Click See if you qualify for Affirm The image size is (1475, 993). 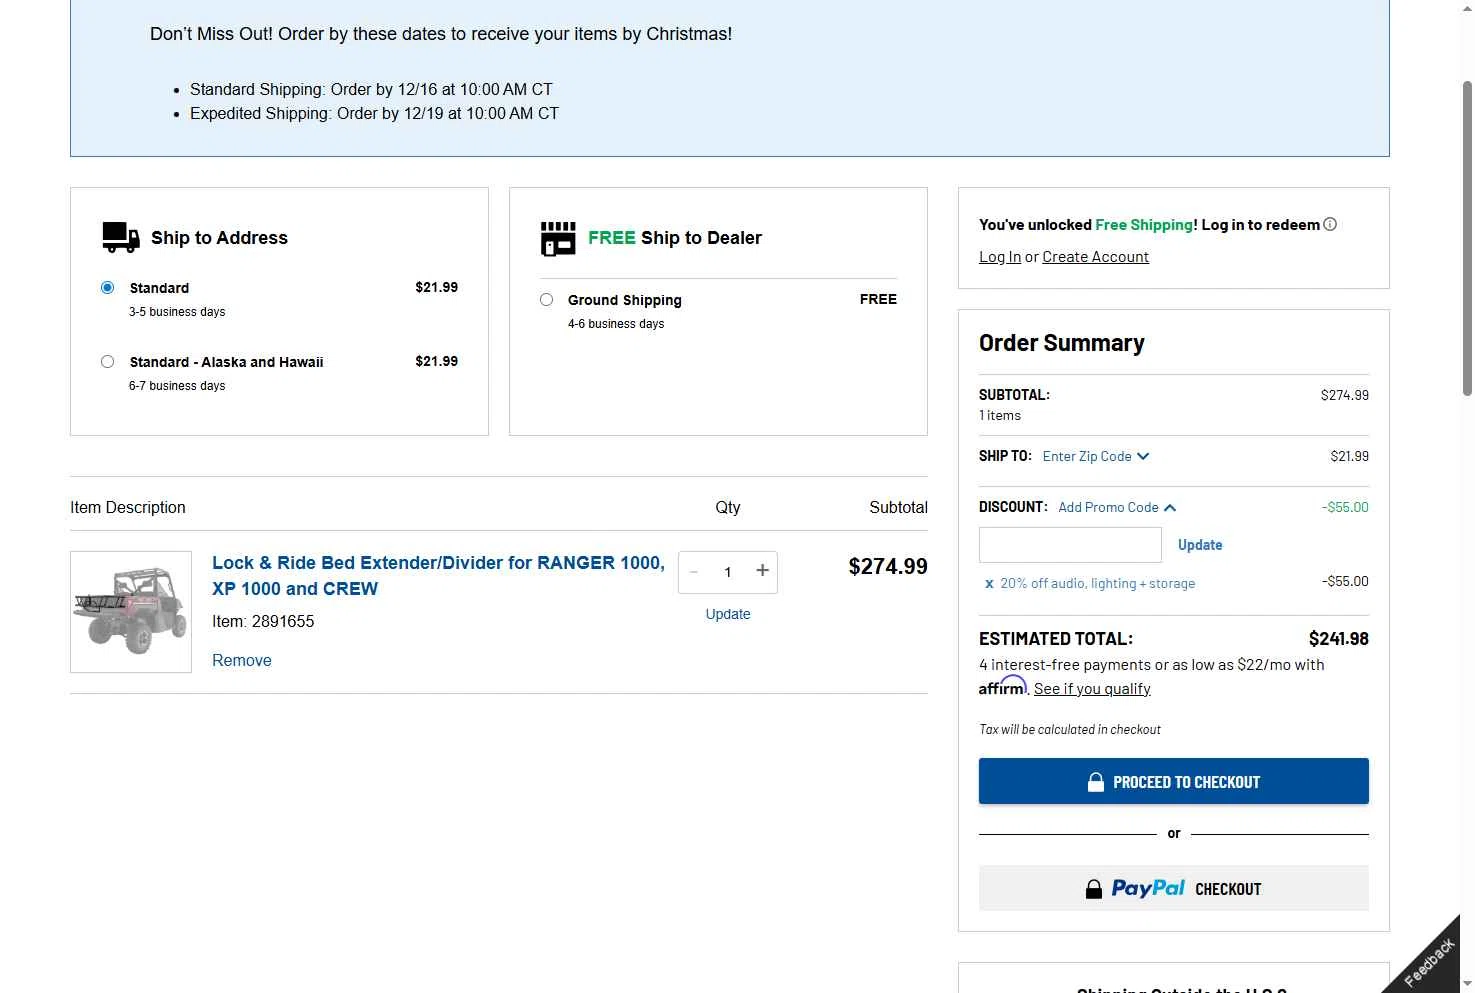tap(1092, 689)
